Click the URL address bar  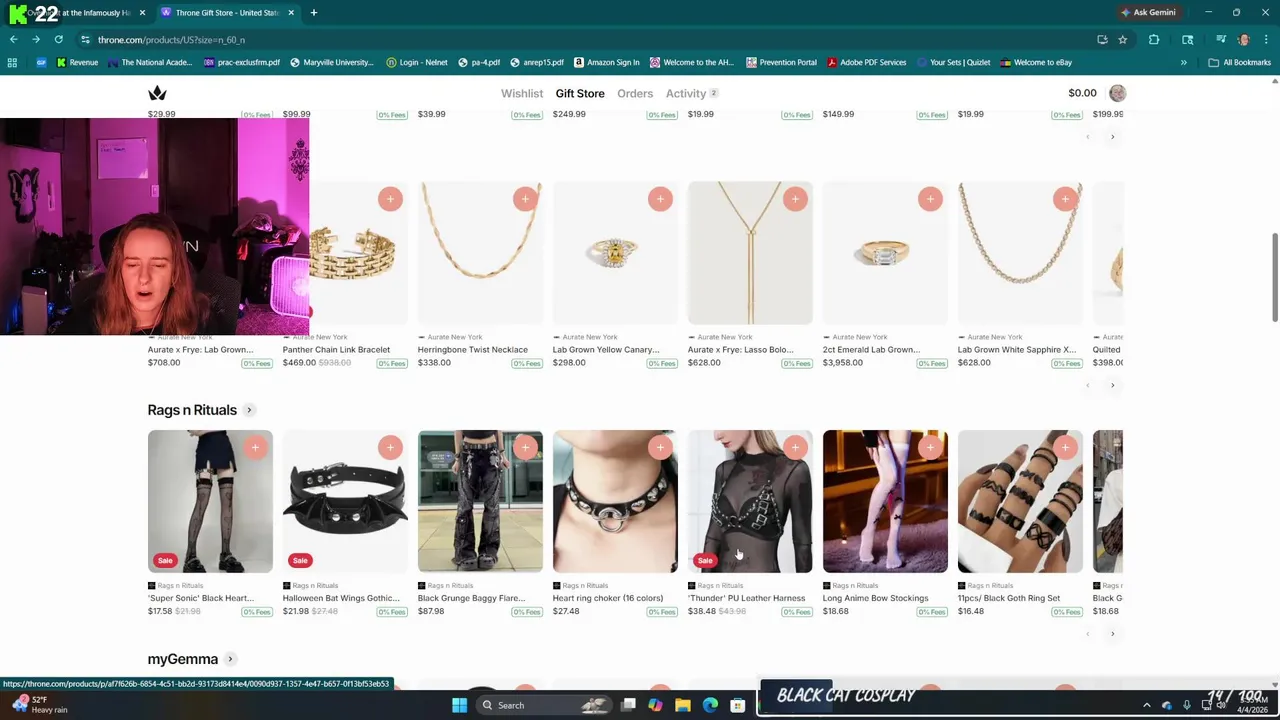(590, 39)
